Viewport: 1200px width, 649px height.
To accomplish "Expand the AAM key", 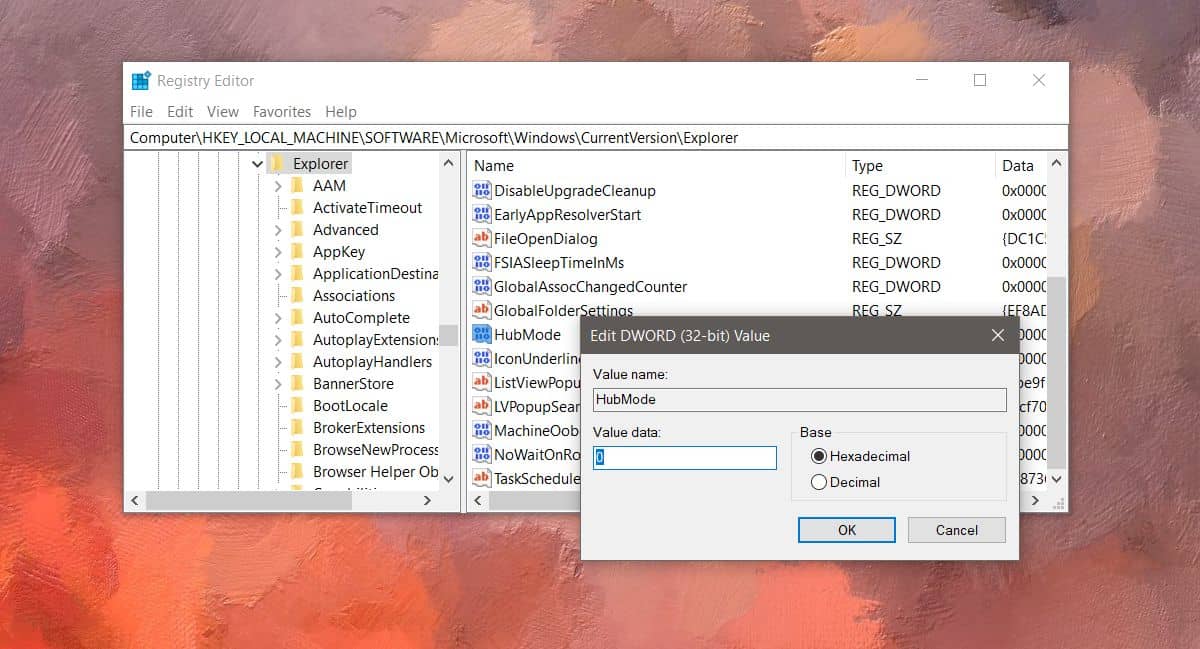I will 278,185.
